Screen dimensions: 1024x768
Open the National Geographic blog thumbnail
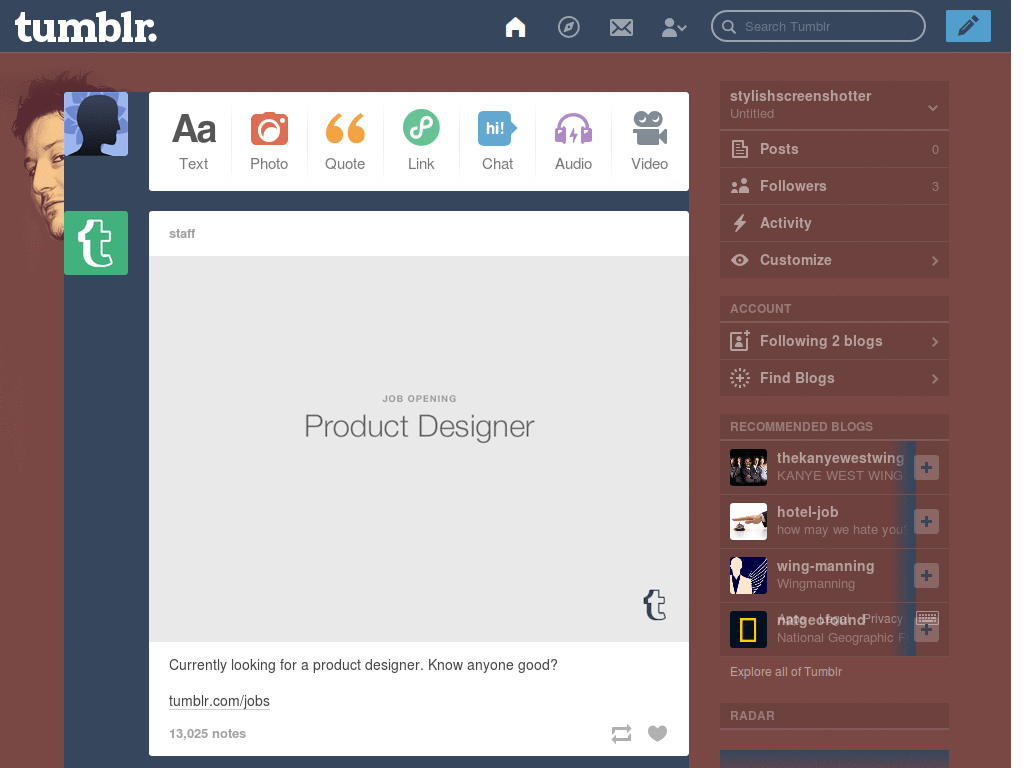coord(748,630)
